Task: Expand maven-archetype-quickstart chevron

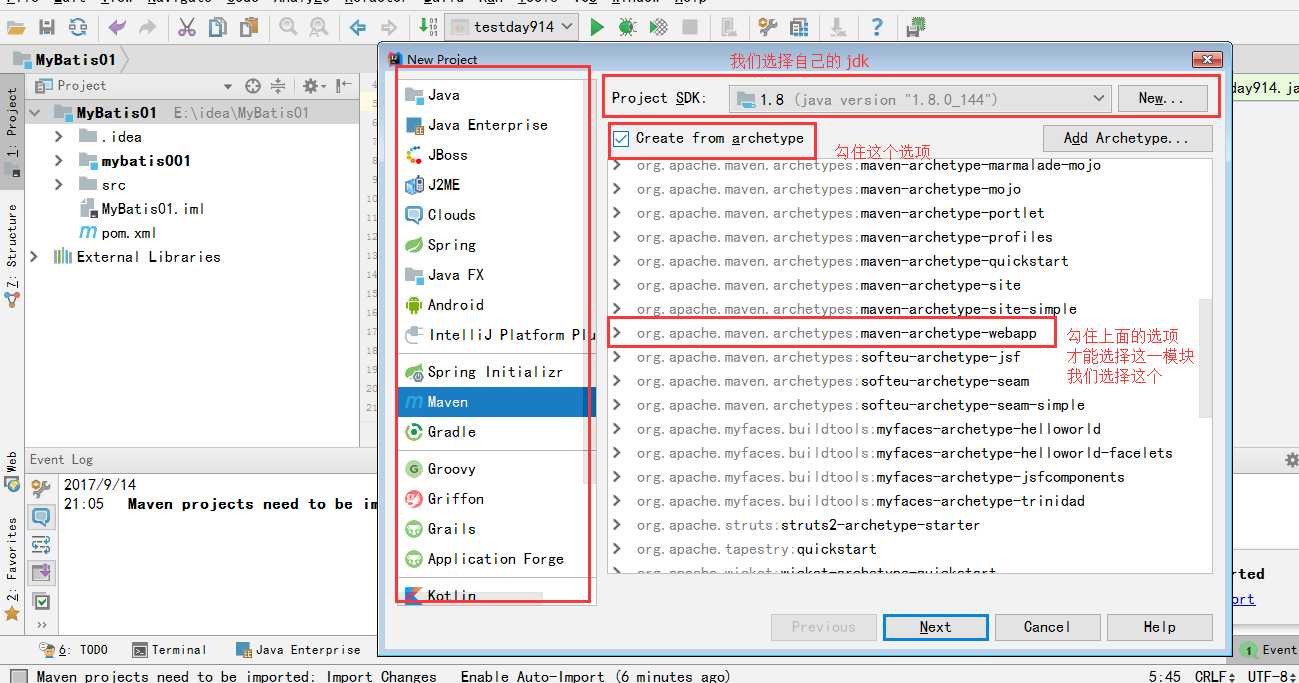Action: pos(618,261)
